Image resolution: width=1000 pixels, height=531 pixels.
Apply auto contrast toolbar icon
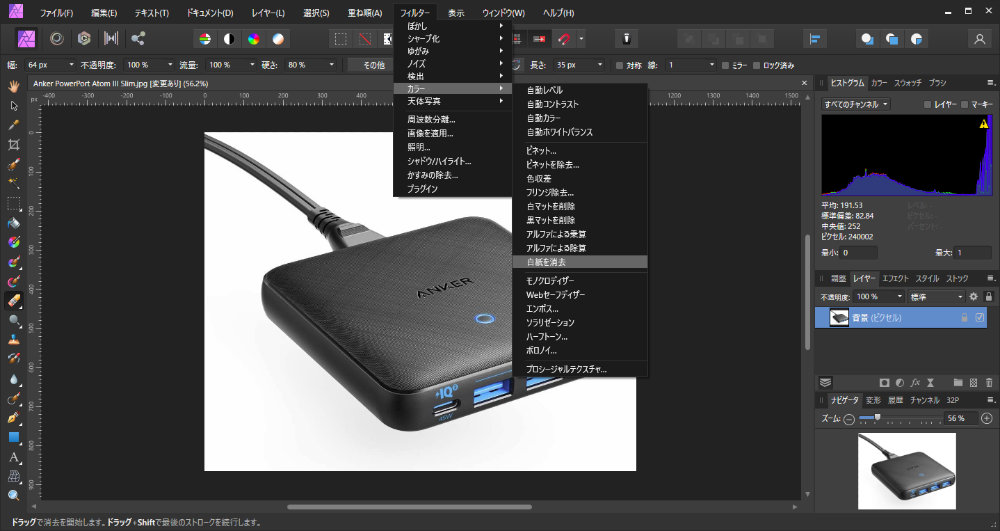coord(229,39)
